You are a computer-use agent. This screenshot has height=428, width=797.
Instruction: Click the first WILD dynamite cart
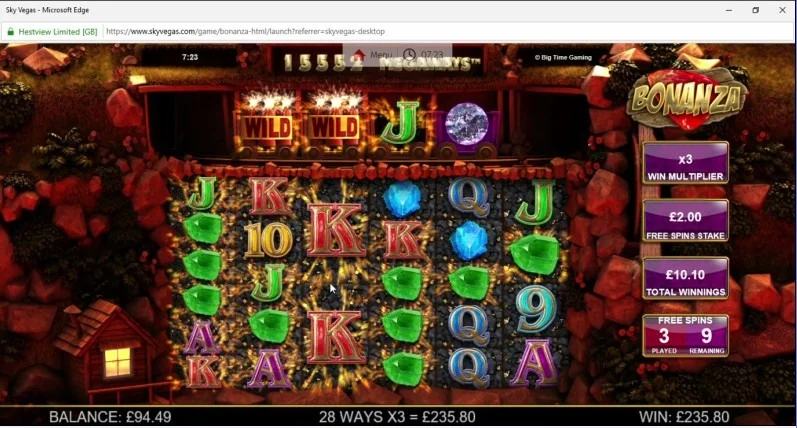tap(268, 125)
